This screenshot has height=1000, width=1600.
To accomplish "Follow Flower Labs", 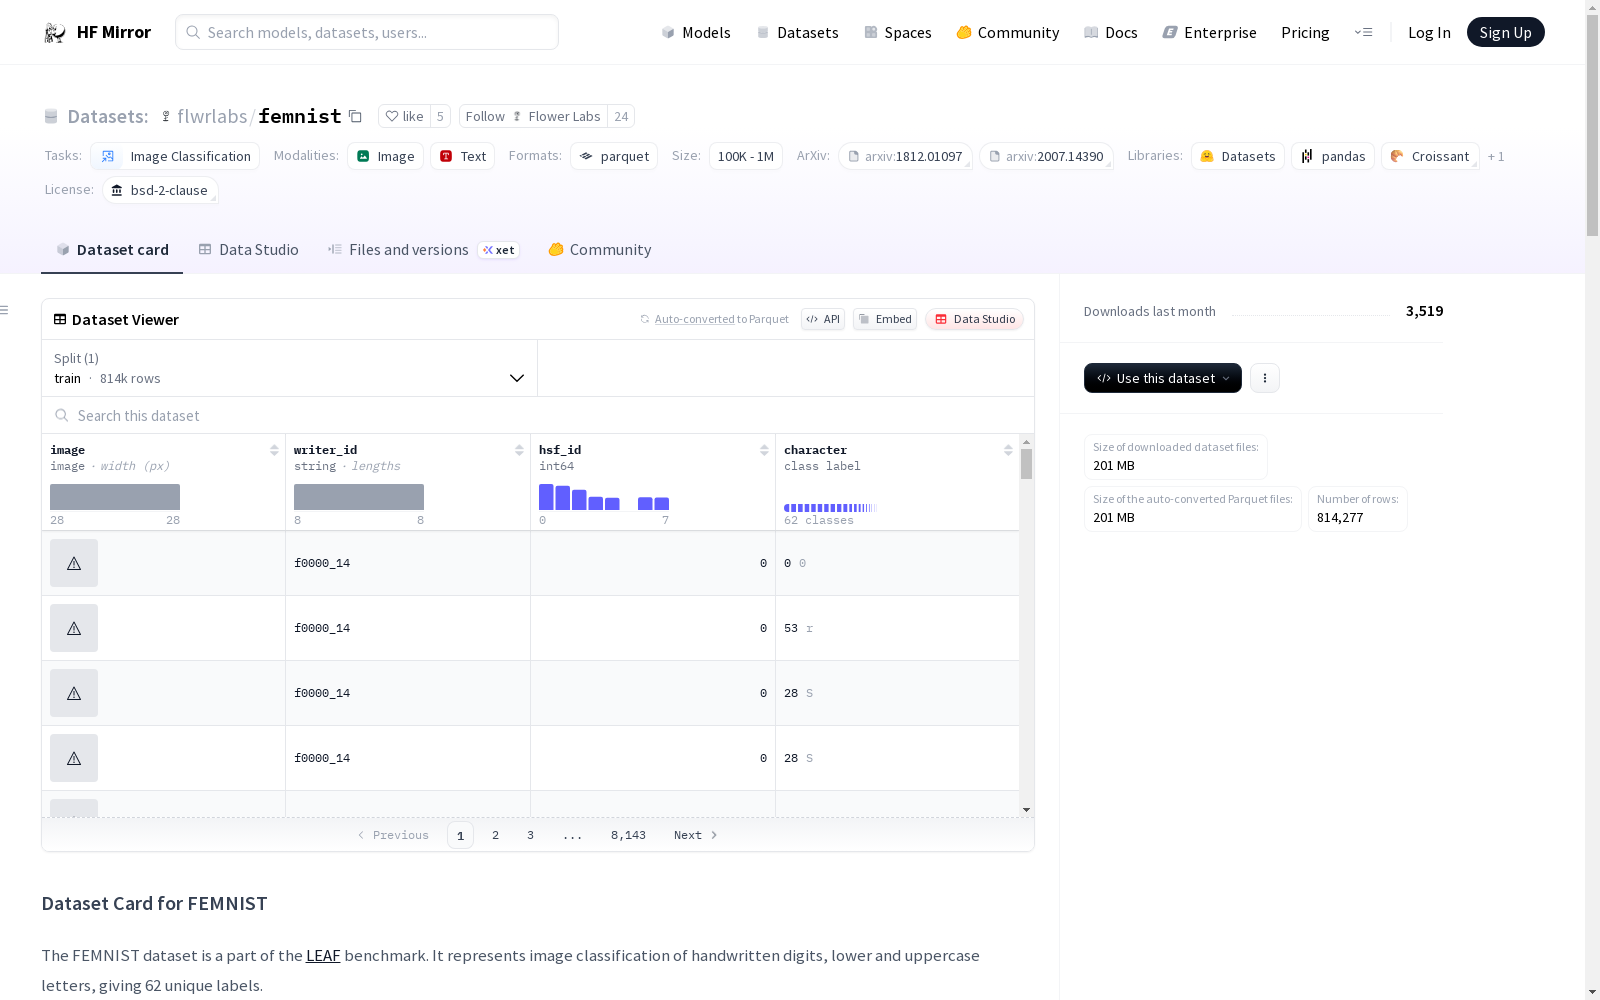I will 533,116.
